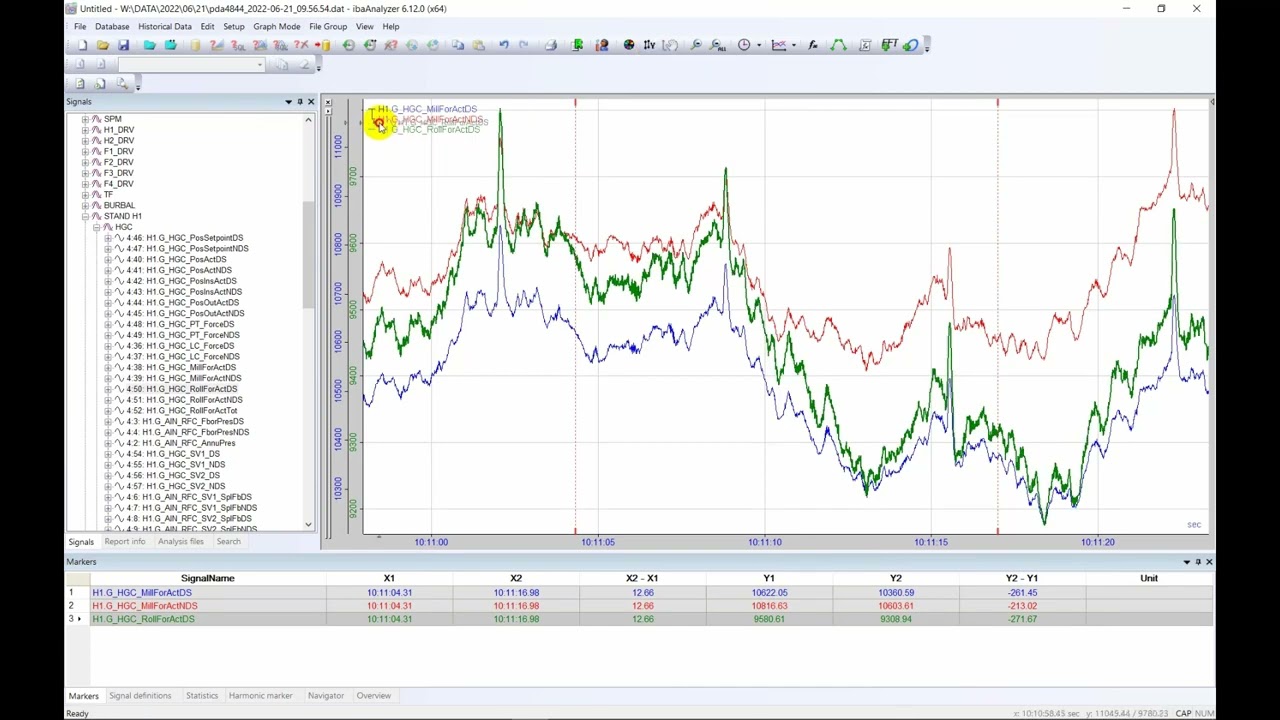Screen dimensions: 1280x720
Task: Click the SignalName column header
Action: click(207, 578)
